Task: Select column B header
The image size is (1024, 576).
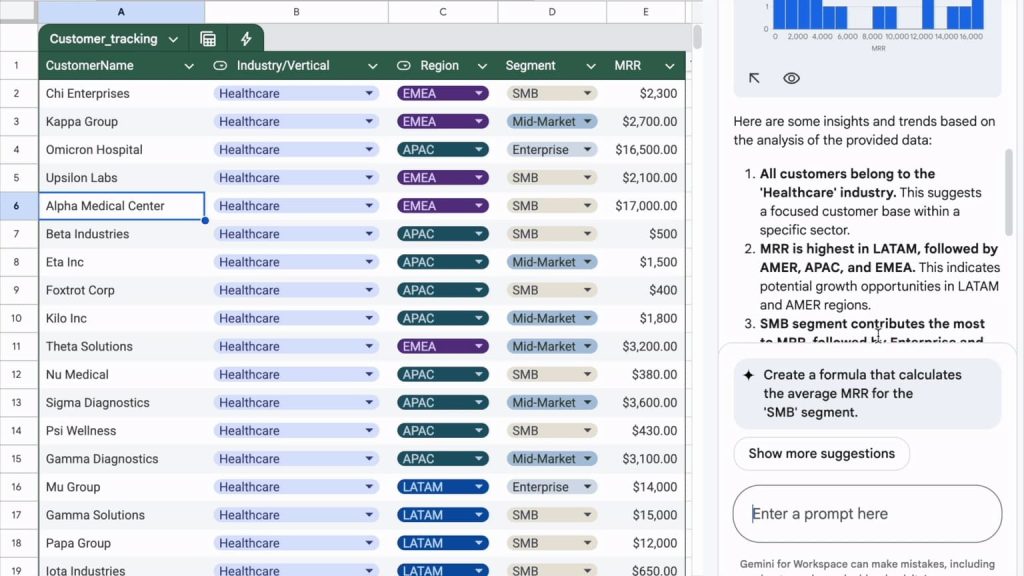Action: coord(296,12)
